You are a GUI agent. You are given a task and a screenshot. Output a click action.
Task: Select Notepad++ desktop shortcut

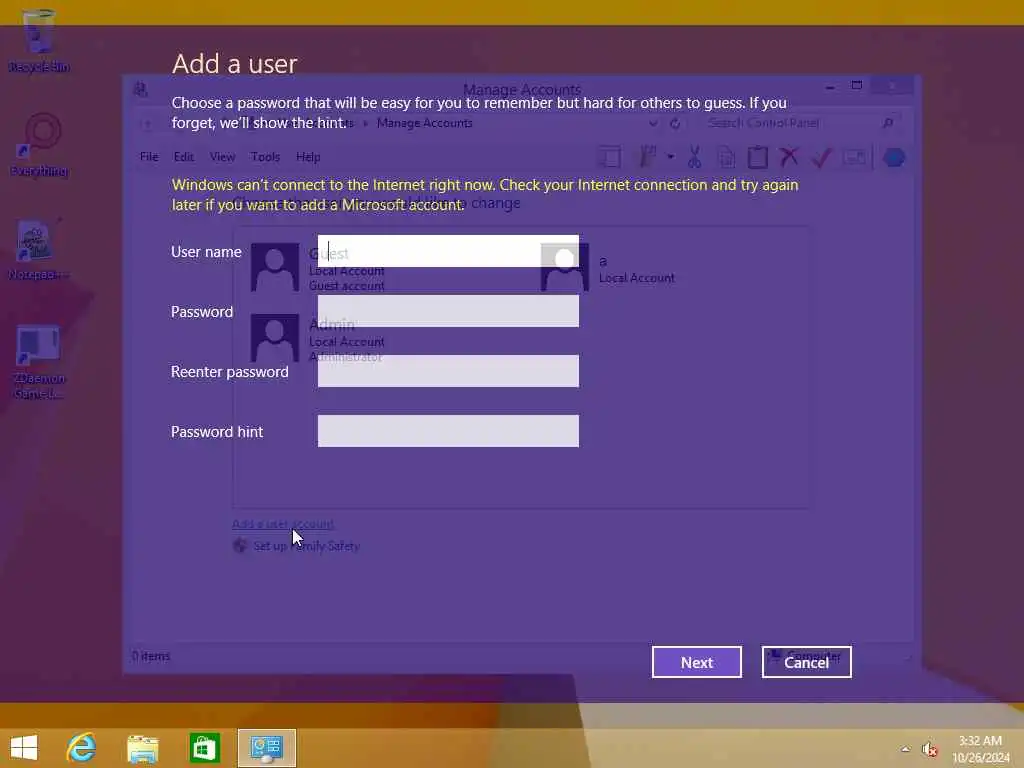point(37,250)
